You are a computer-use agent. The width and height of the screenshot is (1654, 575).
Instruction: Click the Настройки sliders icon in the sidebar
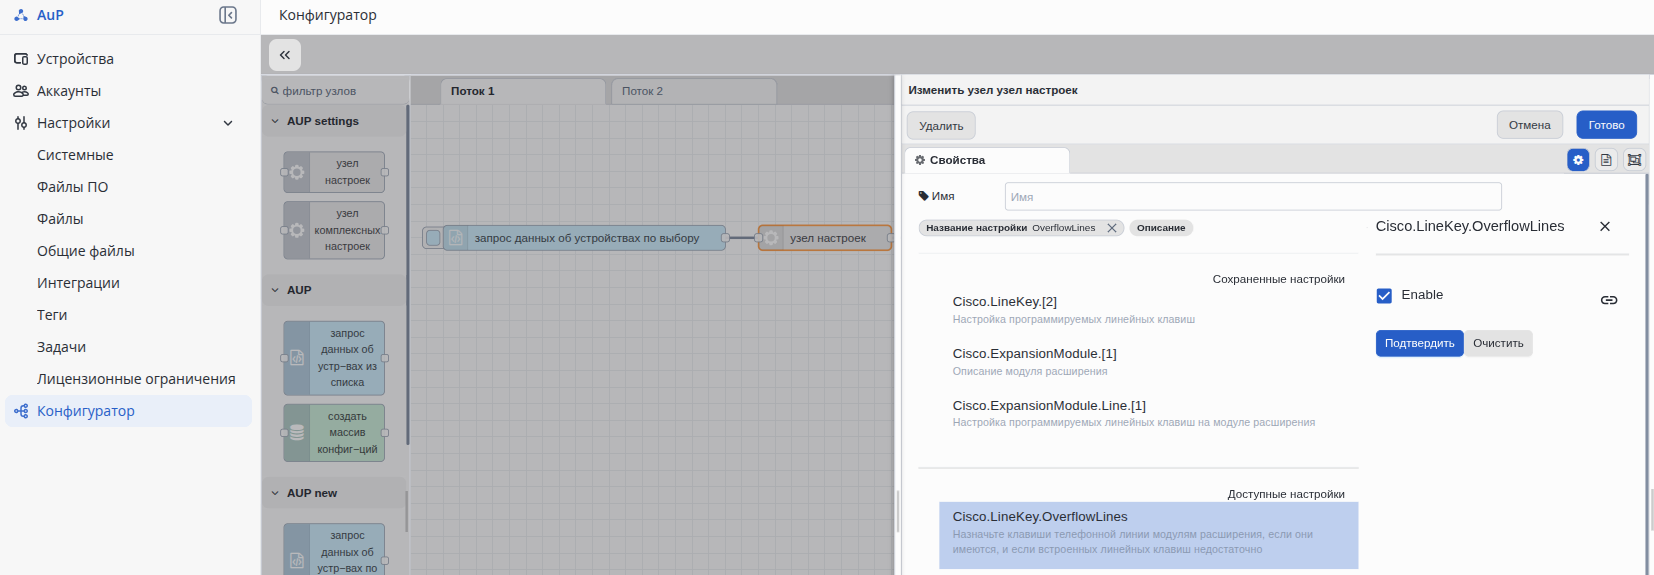pos(21,123)
